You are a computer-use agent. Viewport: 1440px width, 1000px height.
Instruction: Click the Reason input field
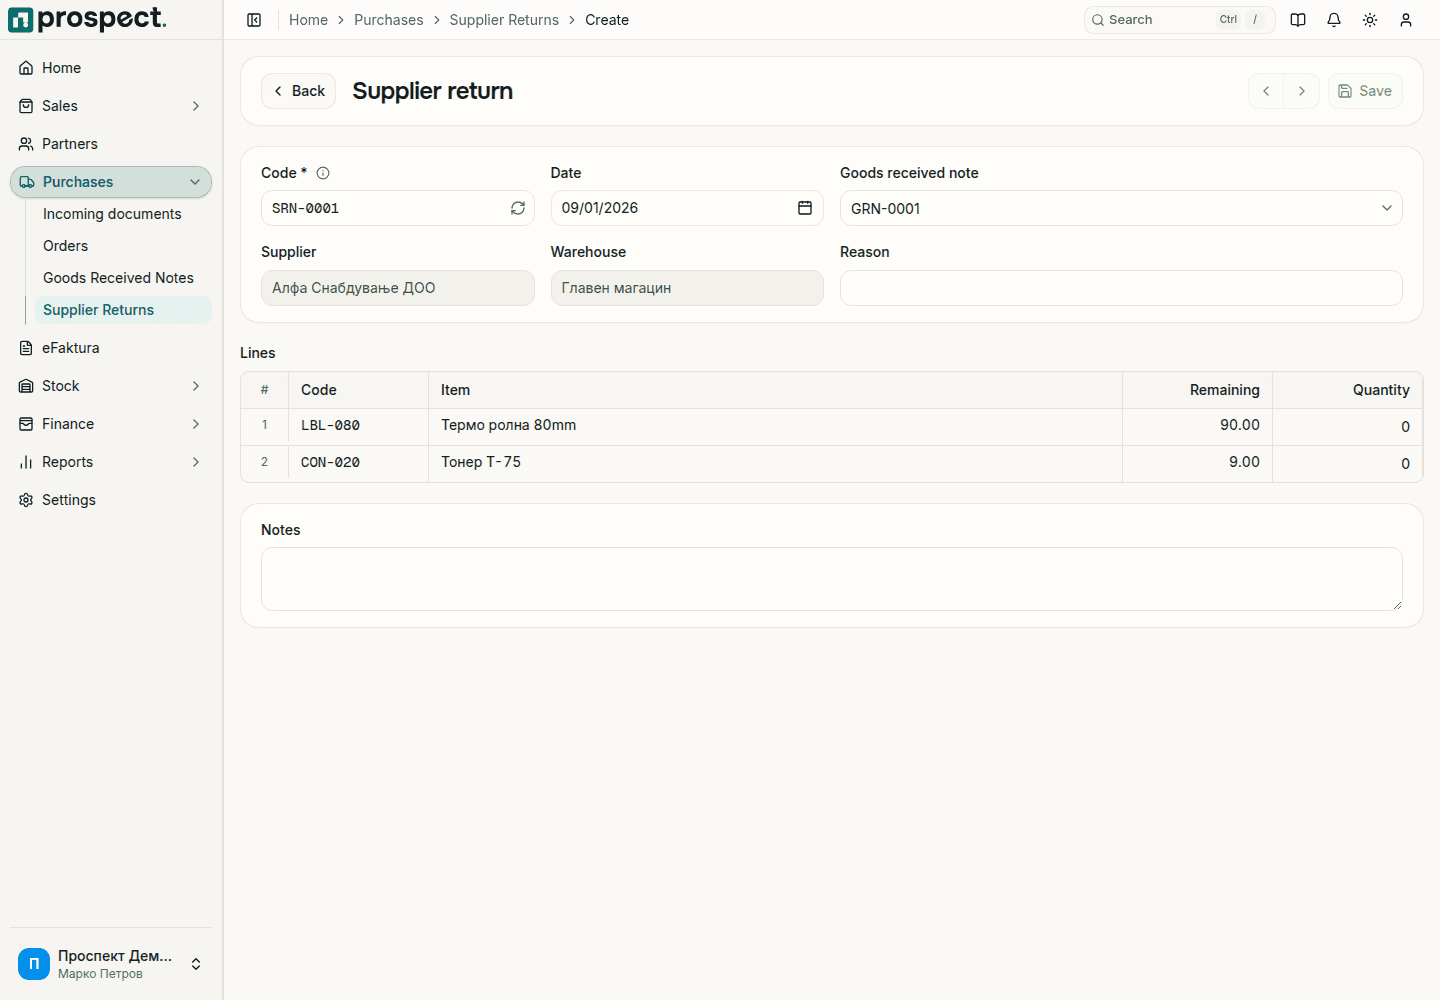tap(1121, 288)
